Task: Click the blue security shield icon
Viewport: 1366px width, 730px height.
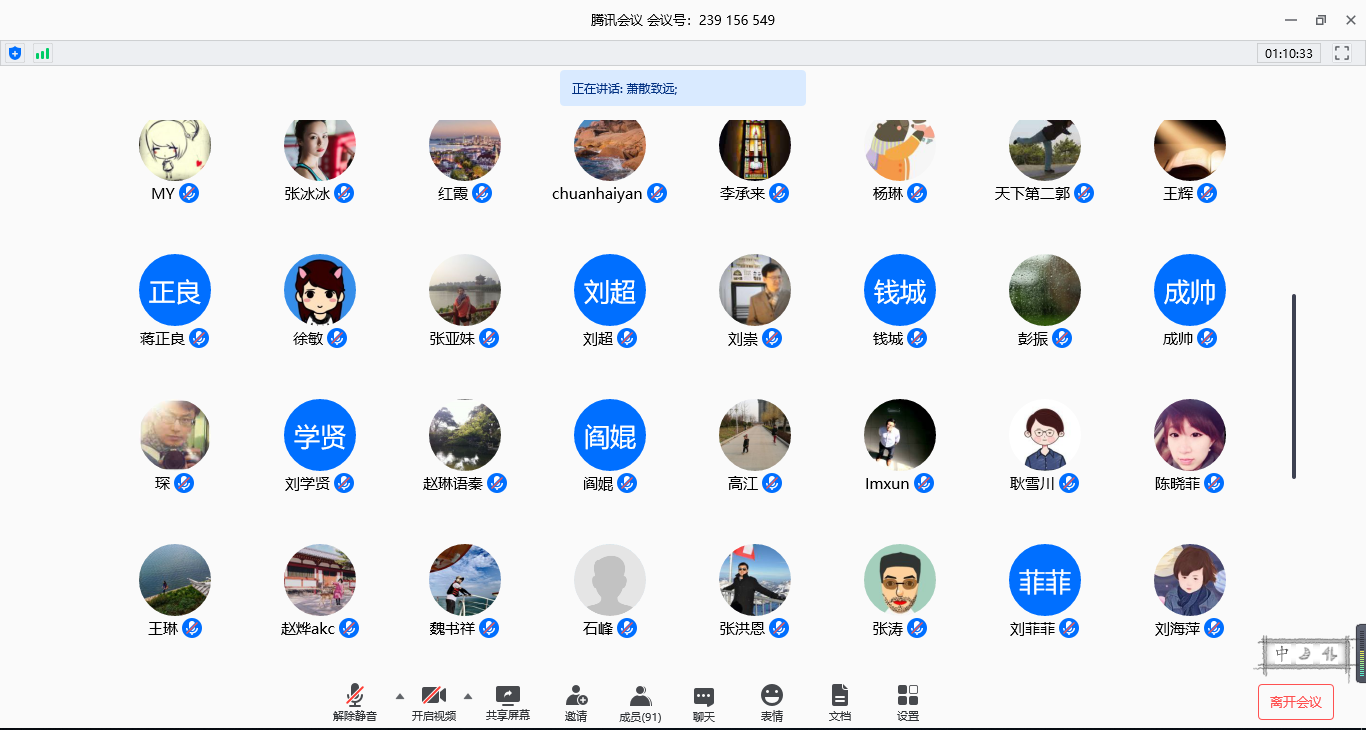Action: point(15,53)
